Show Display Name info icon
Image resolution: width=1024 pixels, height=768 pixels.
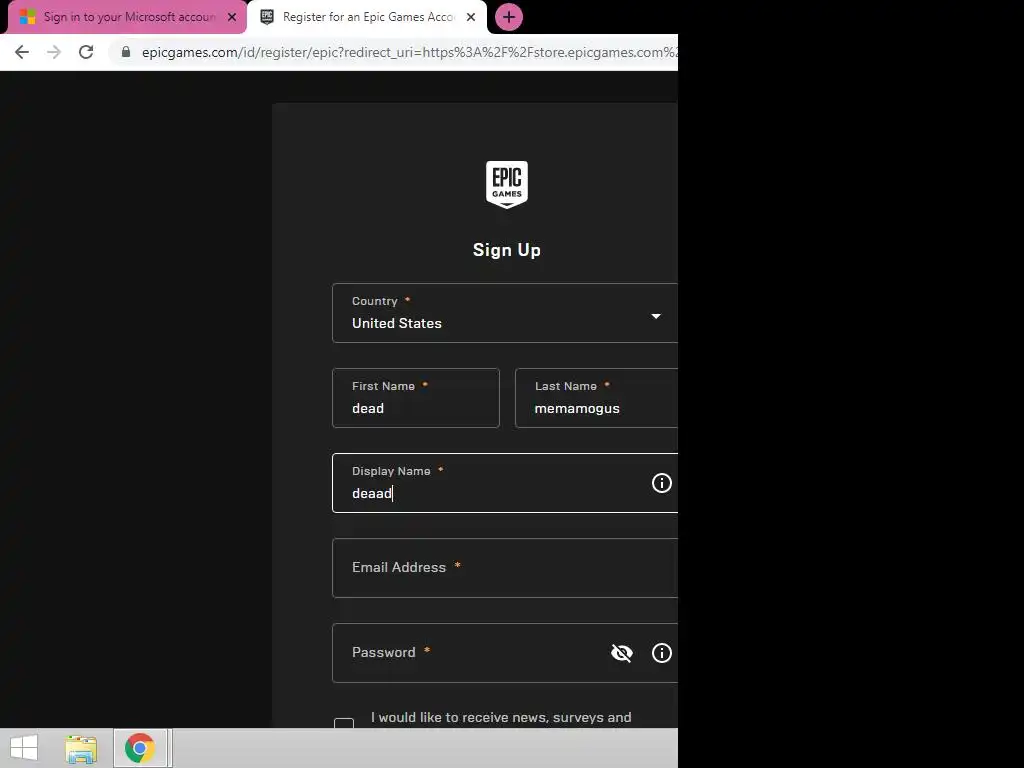[662, 483]
